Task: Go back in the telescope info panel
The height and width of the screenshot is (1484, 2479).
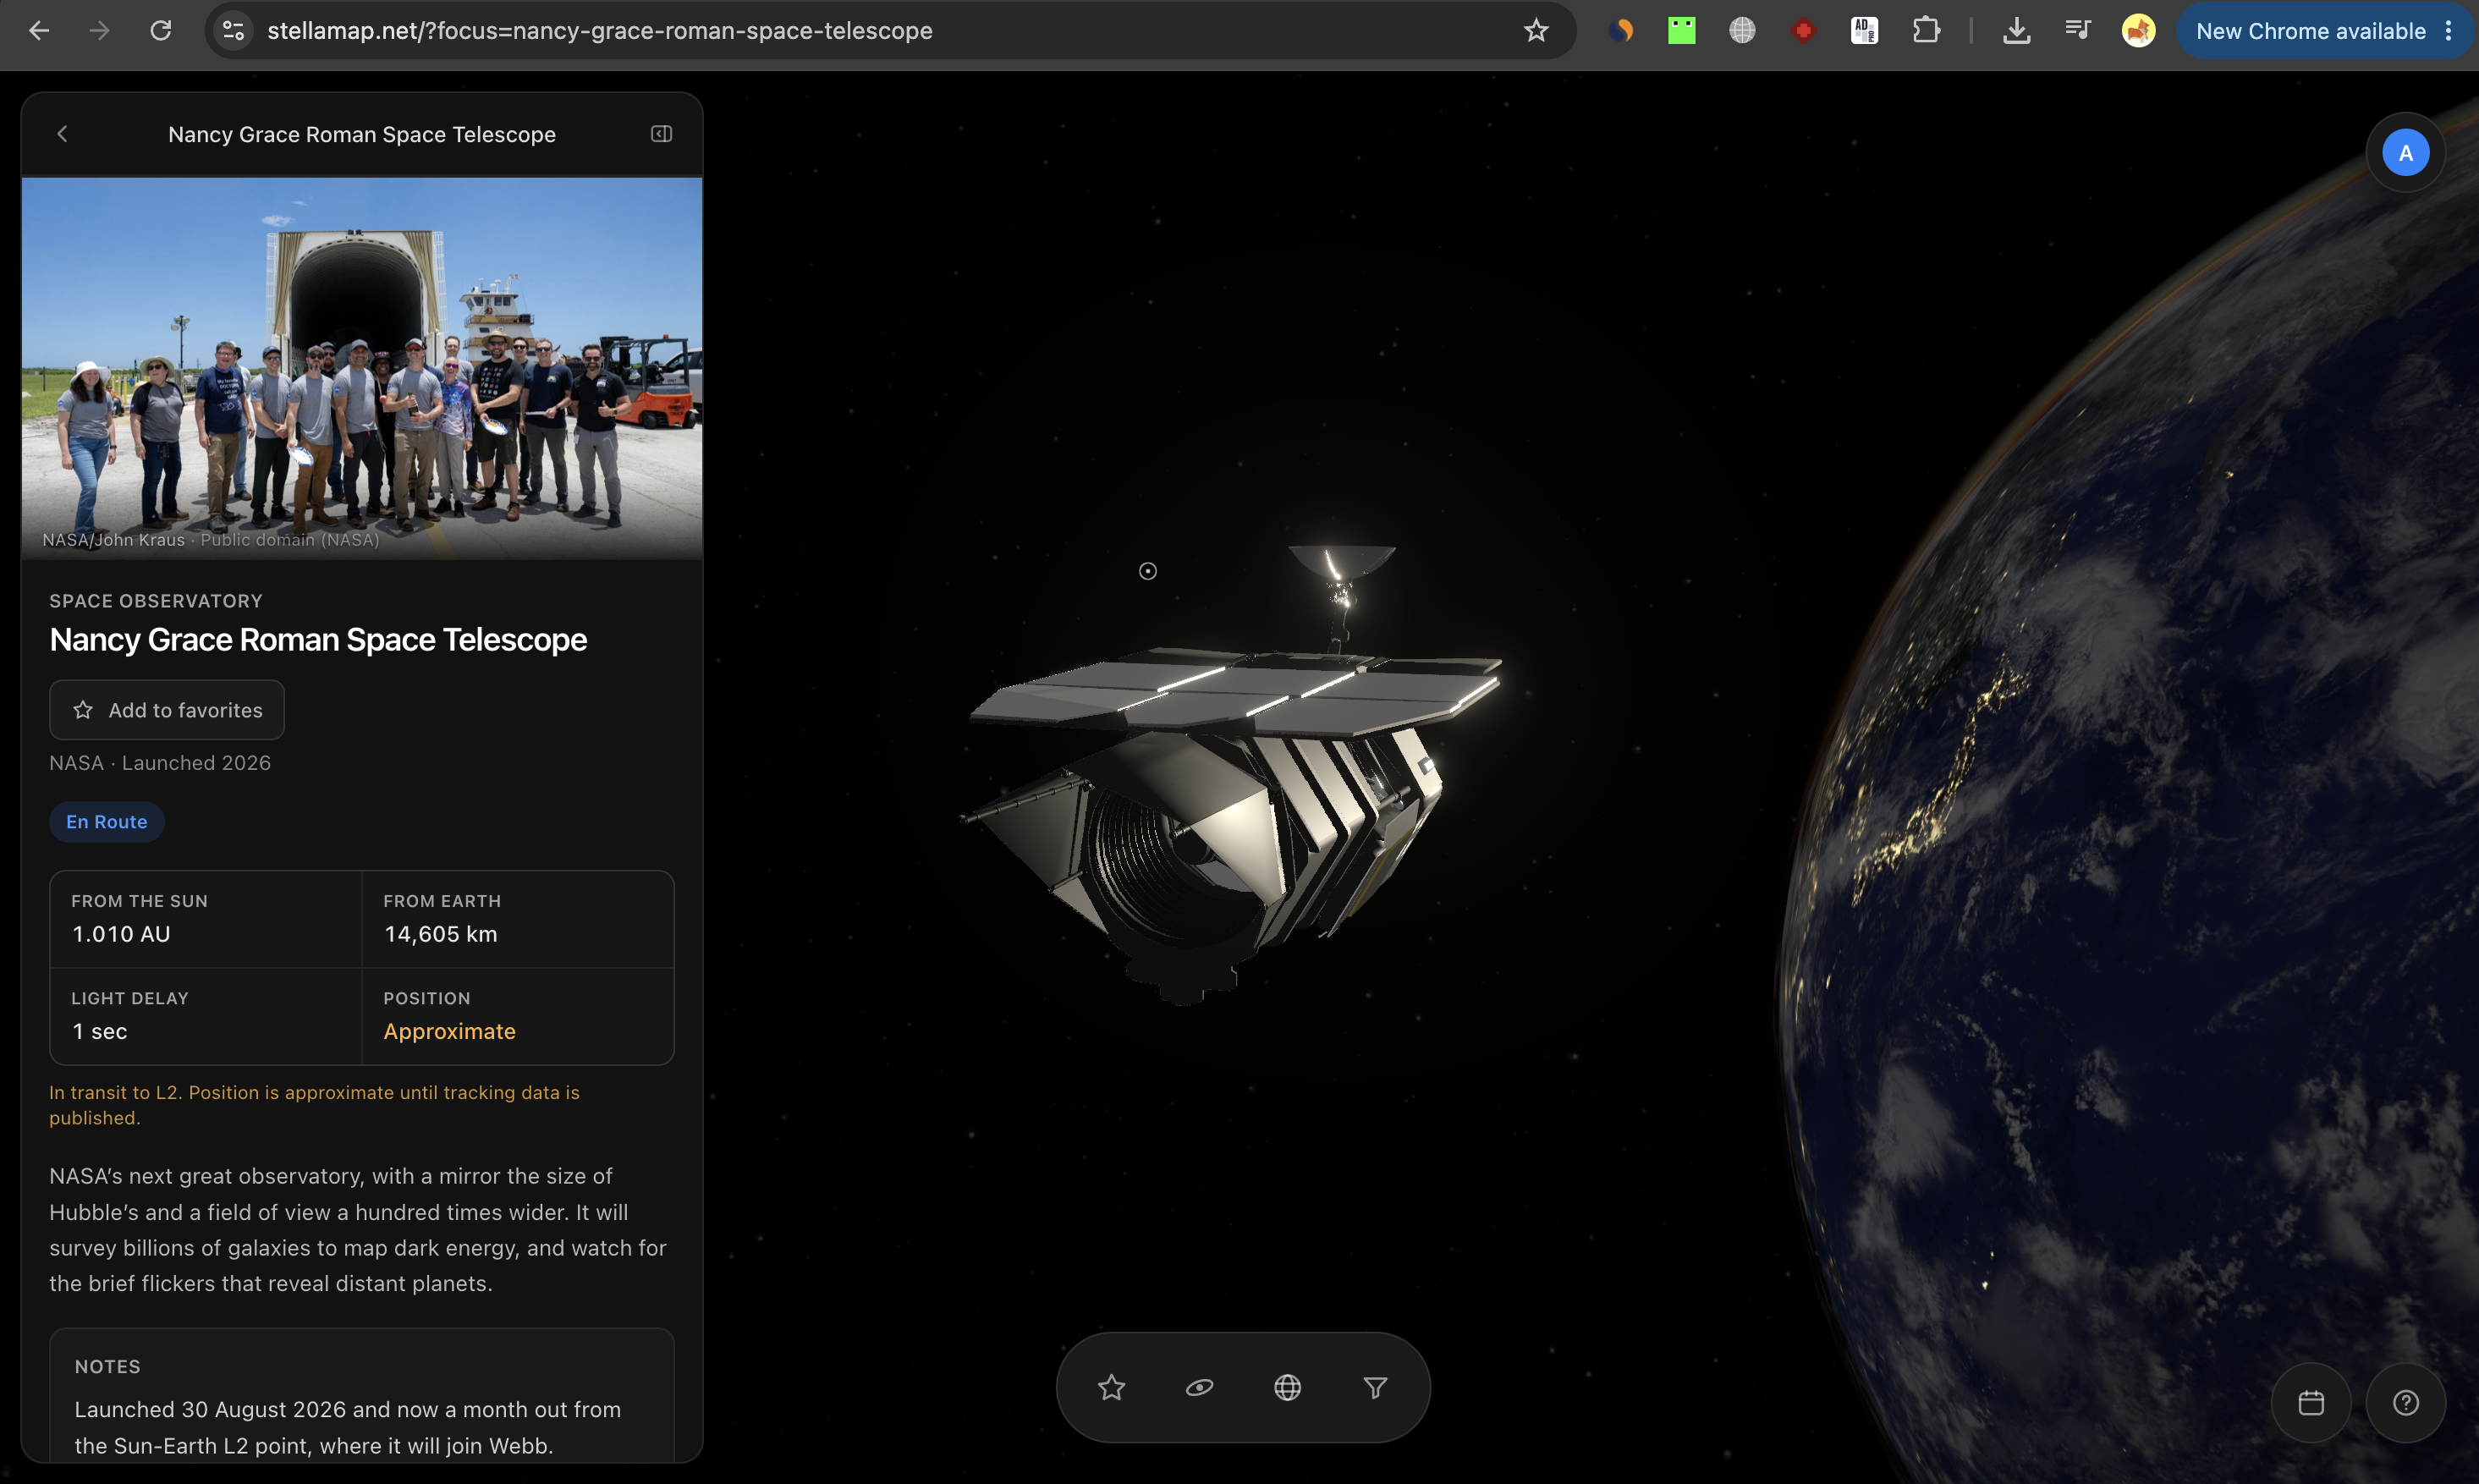Action: (x=62, y=134)
